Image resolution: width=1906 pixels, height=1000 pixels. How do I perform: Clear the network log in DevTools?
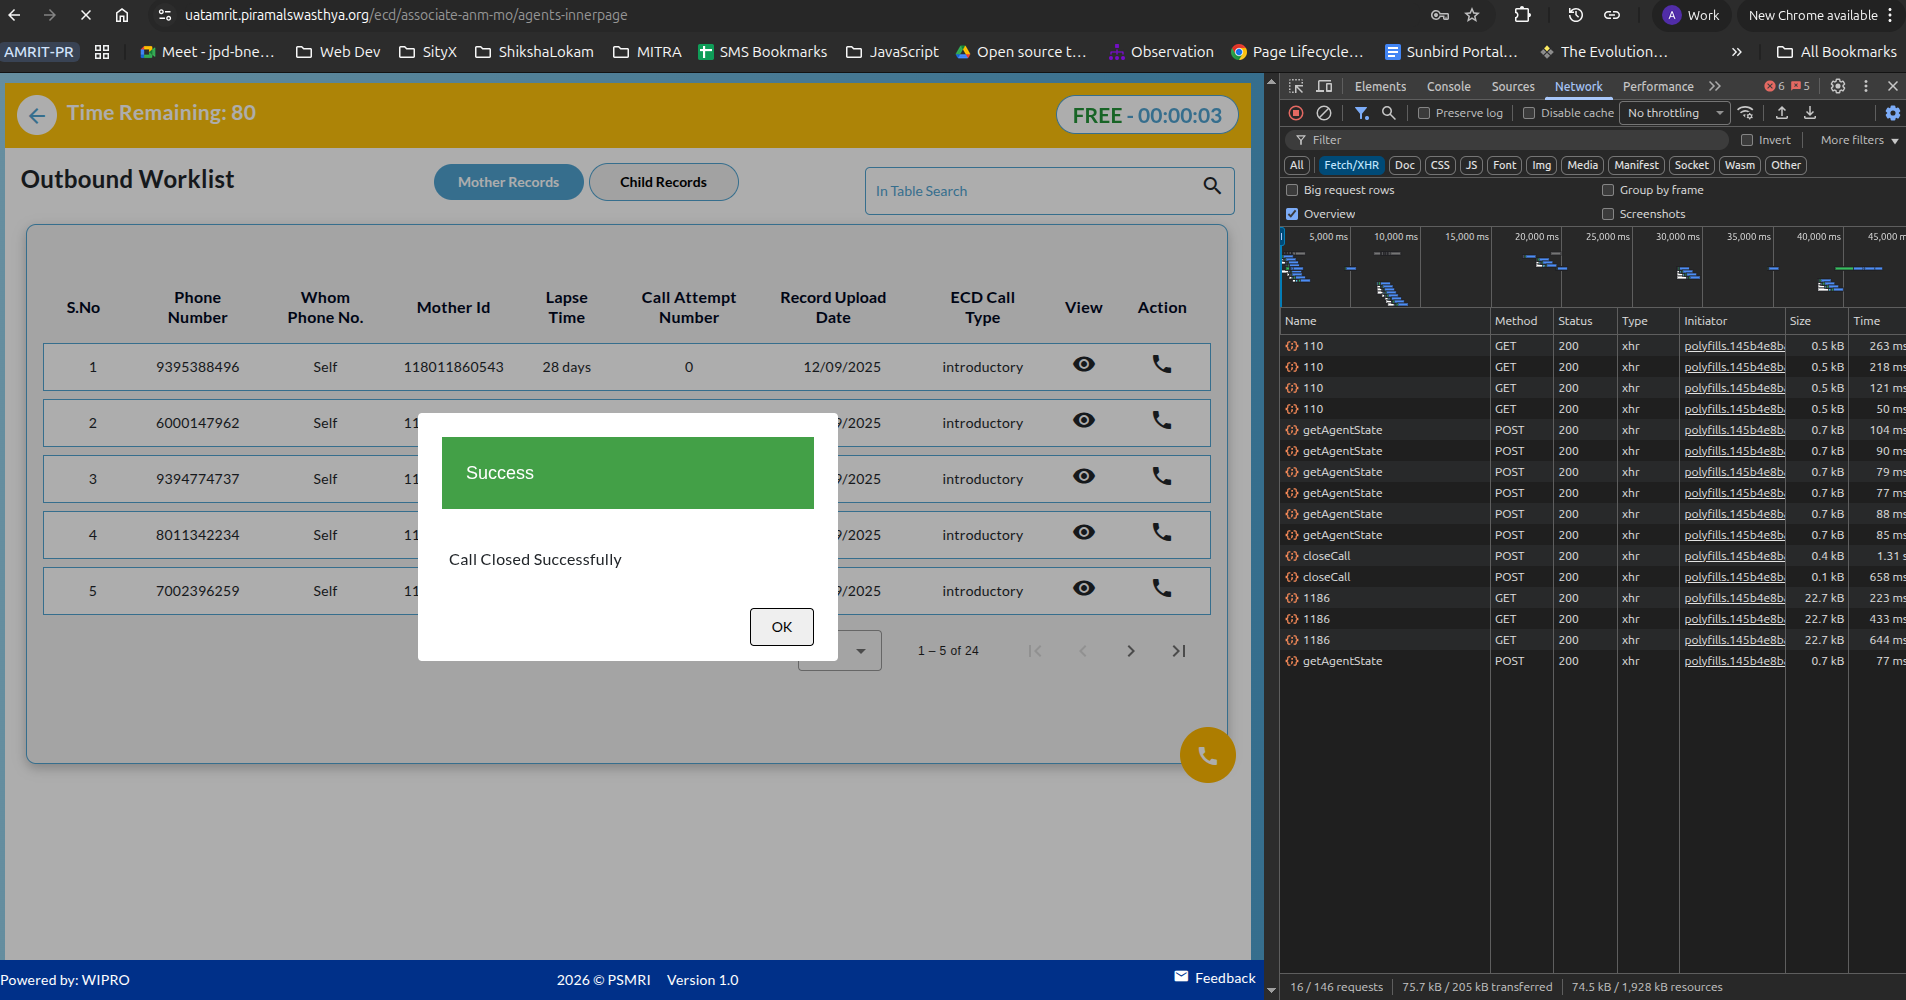(x=1324, y=113)
